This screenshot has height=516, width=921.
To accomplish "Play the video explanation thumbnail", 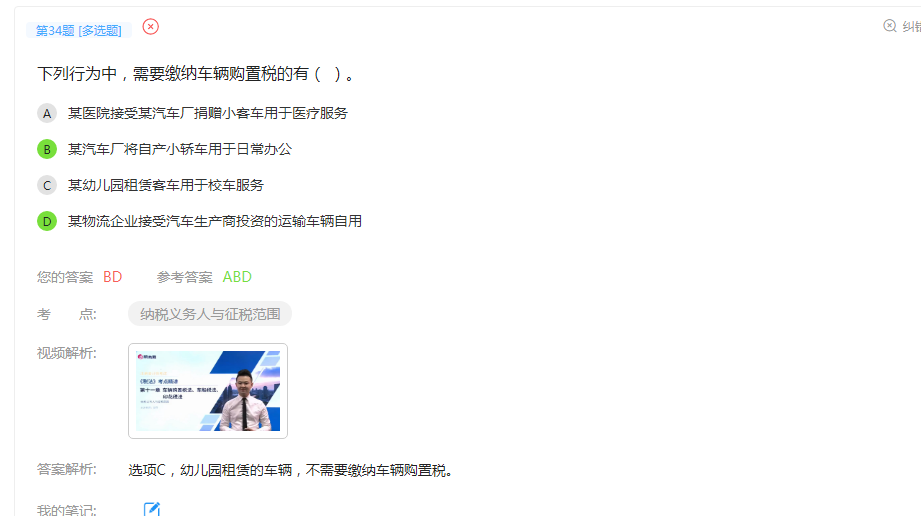I will point(208,391).
